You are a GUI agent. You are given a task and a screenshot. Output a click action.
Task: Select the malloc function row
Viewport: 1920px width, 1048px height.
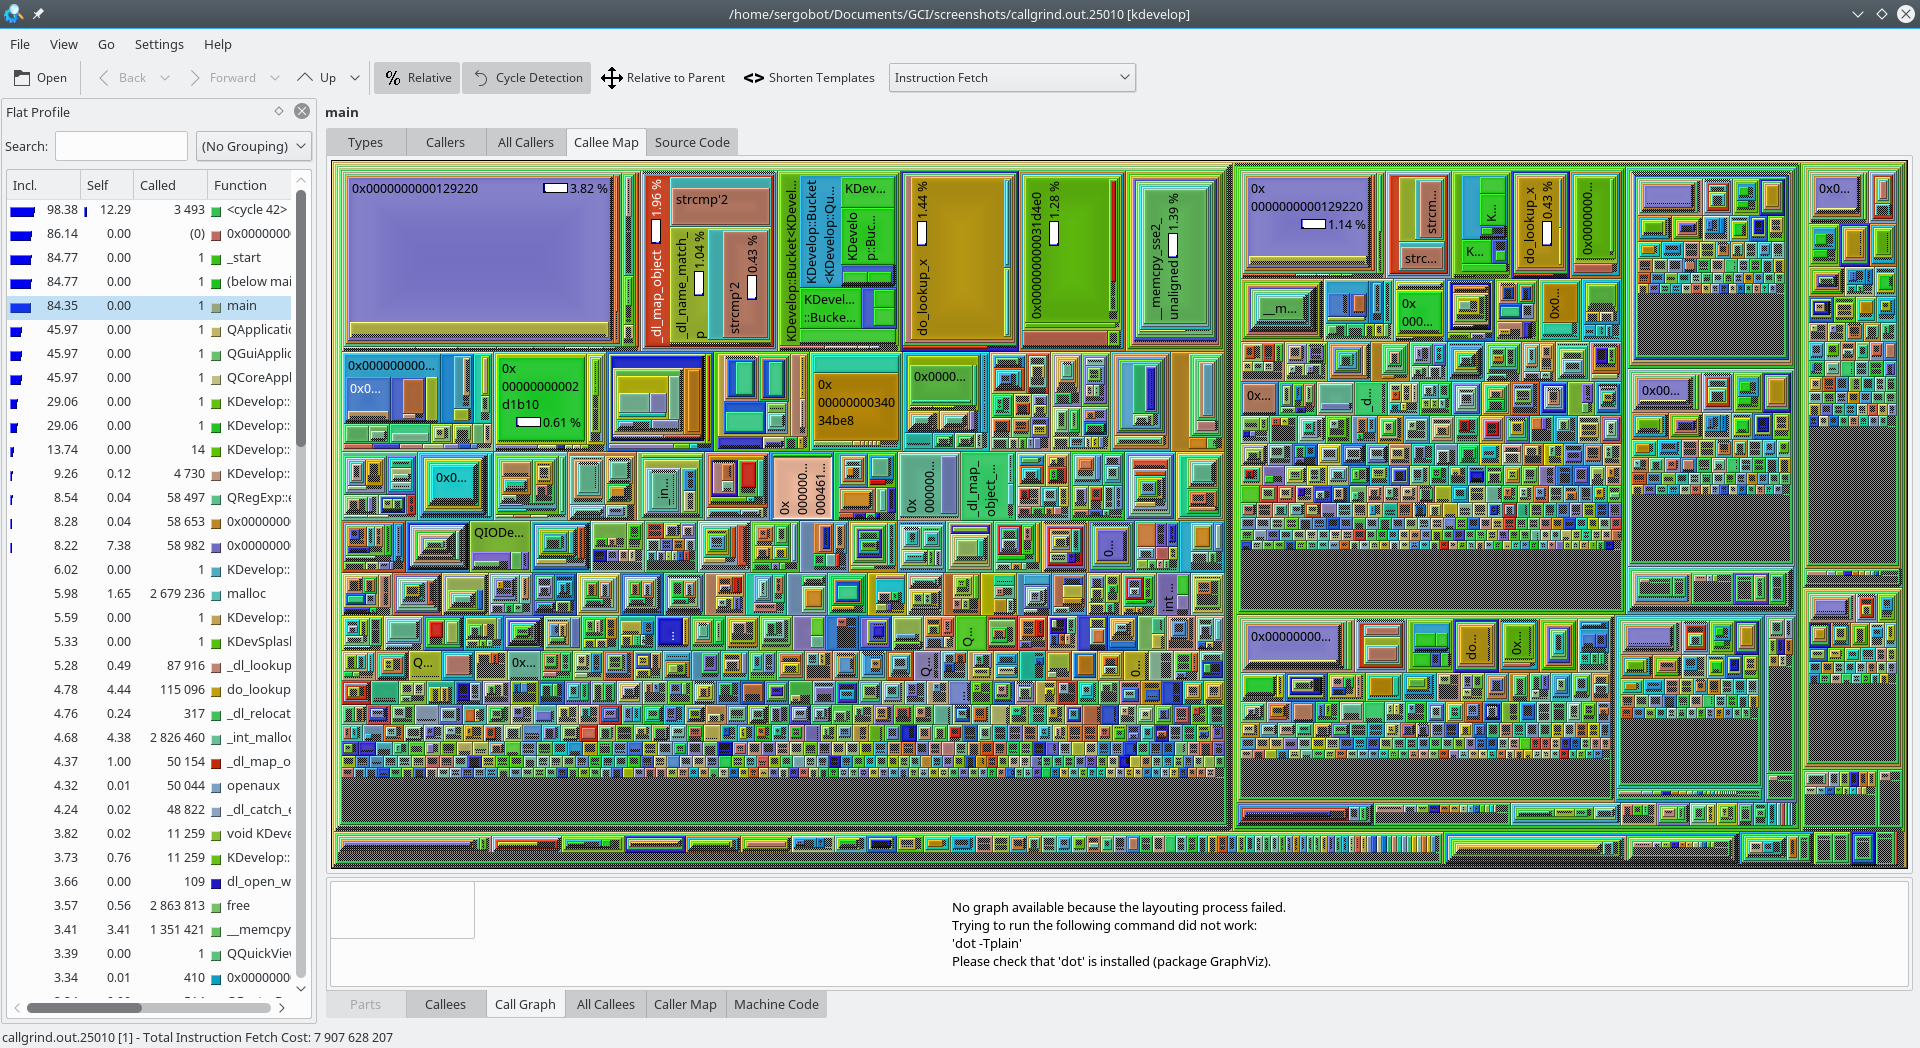click(x=246, y=594)
